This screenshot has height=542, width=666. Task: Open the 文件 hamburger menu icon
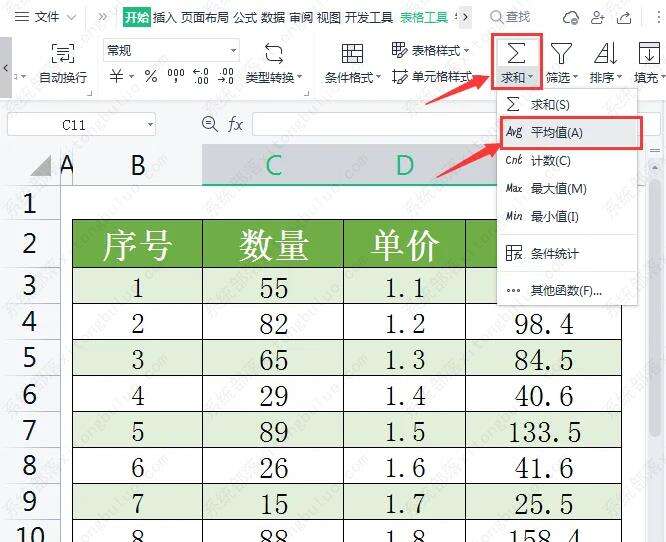(x=21, y=17)
